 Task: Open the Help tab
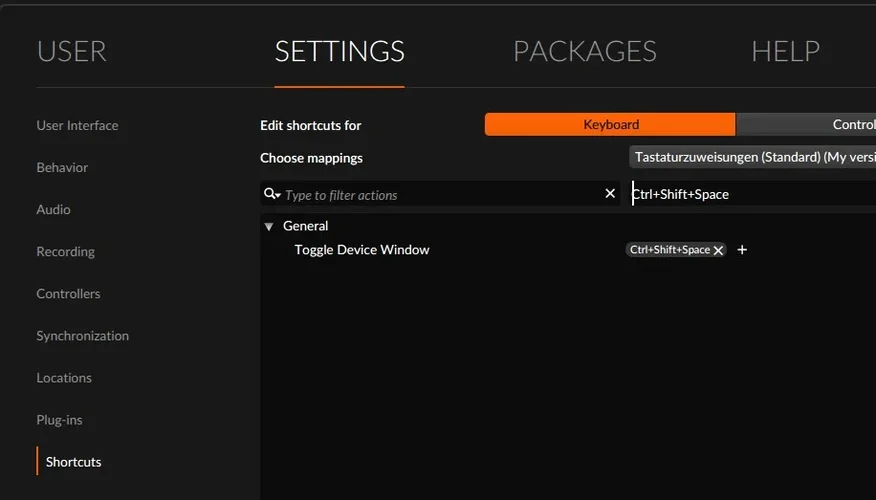pyautogui.click(x=785, y=51)
